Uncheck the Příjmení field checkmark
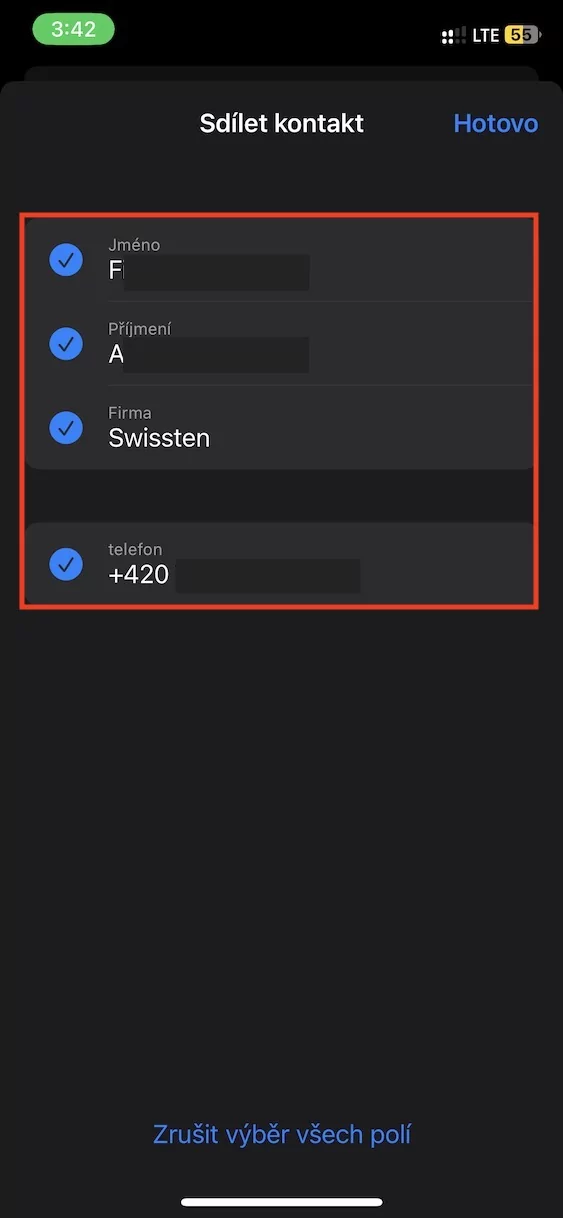 point(66,344)
